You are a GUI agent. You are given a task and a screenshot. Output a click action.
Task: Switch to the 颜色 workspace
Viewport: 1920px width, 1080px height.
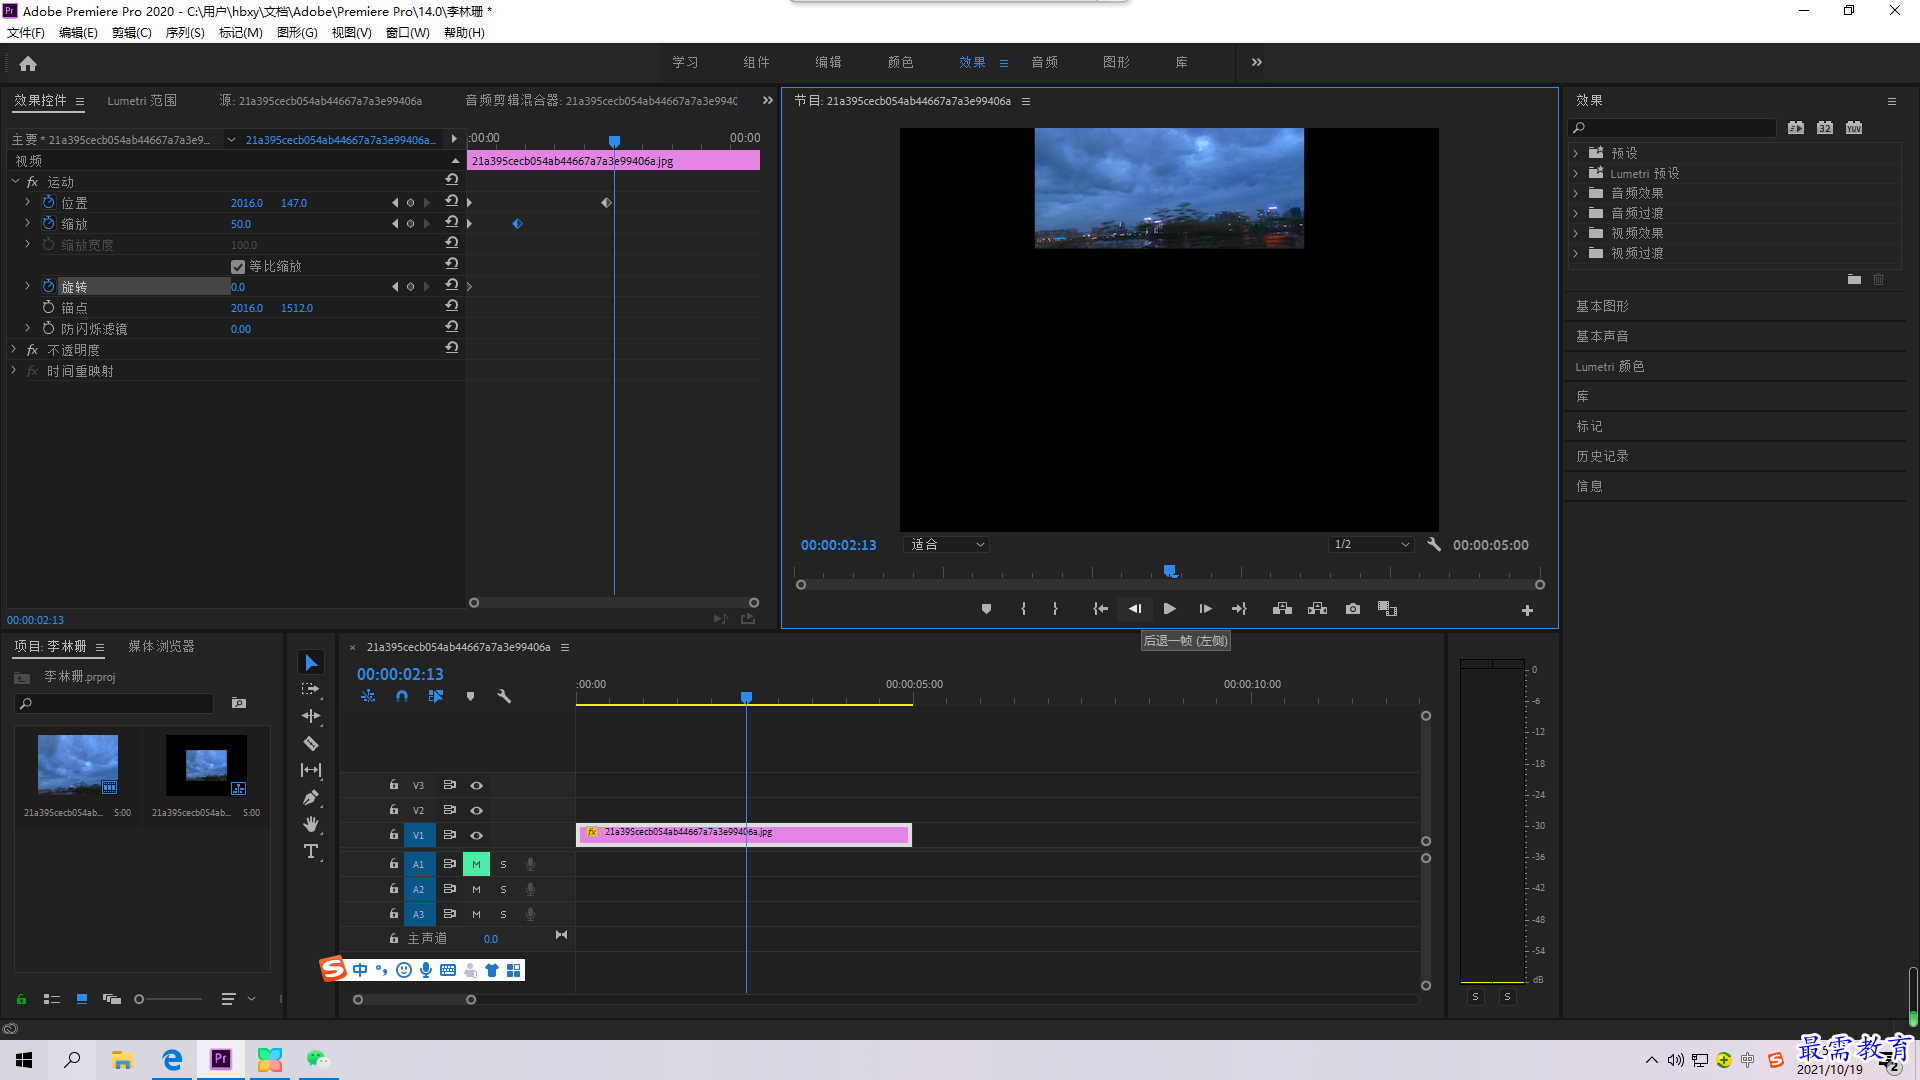tap(900, 62)
